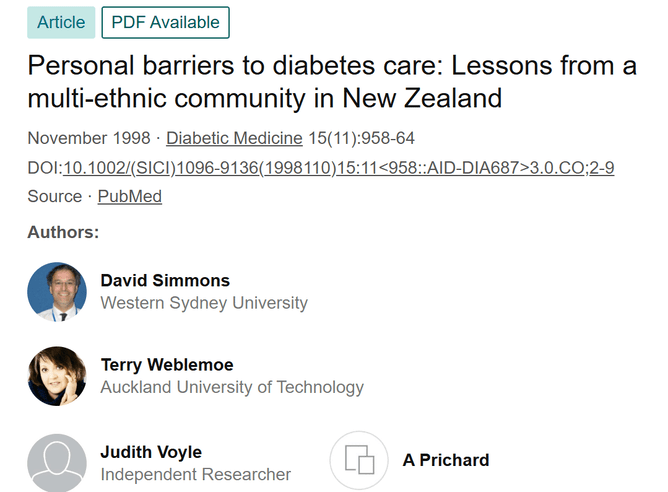668x492 pixels.
Task: Click David Simmons' profile photo
Action: tap(57, 292)
